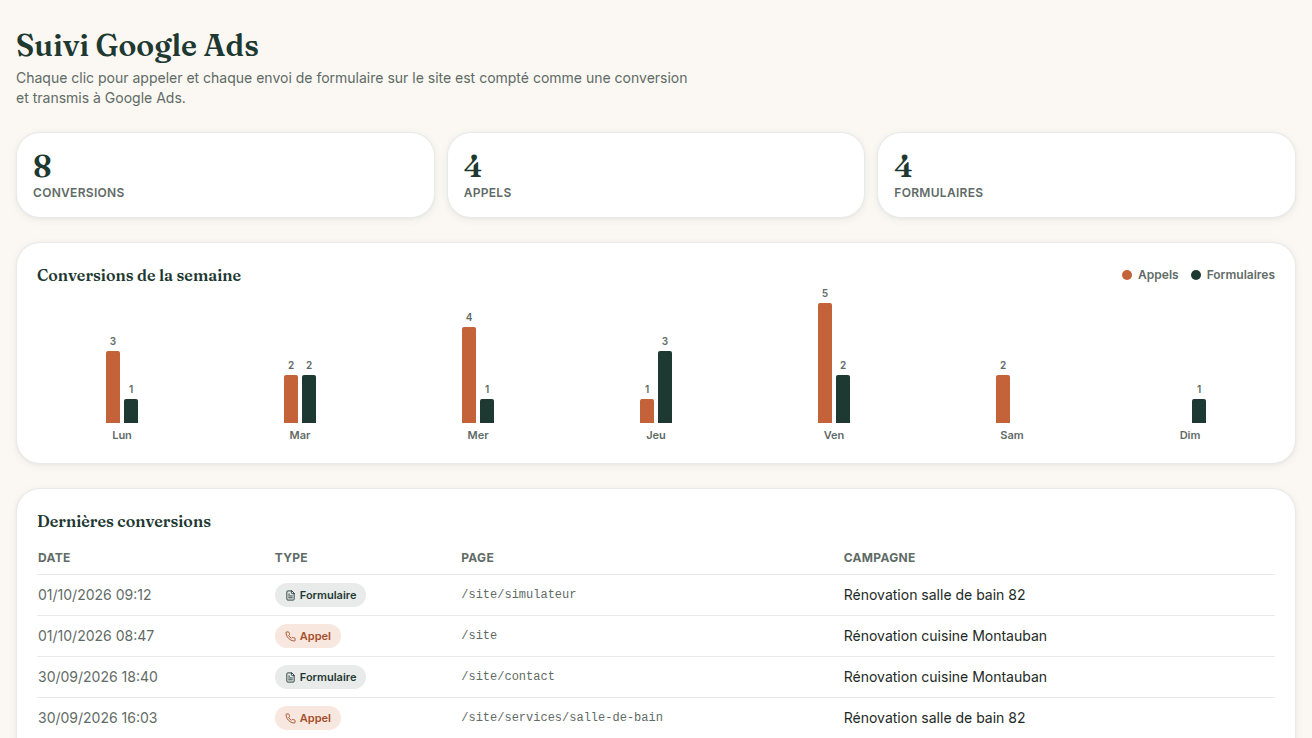
Task: Click the phone icon in the 16:03 Appel badge
Action: (x=290, y=718)
